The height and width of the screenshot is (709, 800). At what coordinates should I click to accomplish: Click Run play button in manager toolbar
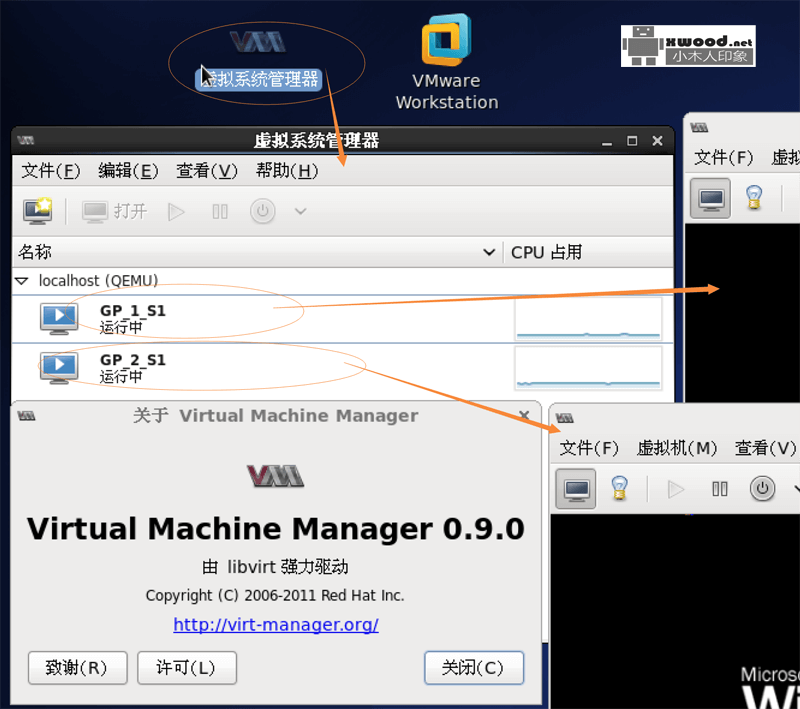[176, 211]
